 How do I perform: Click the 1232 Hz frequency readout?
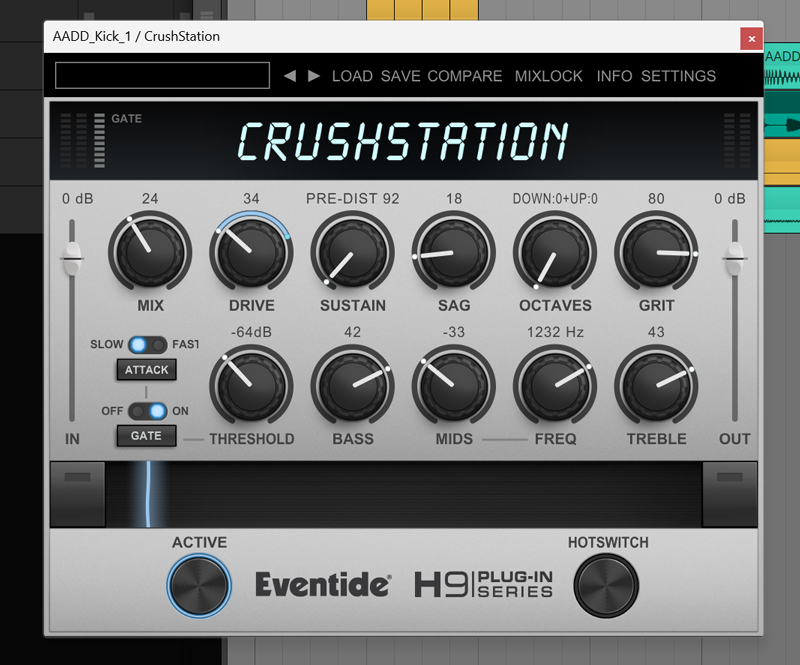[555, 332]
